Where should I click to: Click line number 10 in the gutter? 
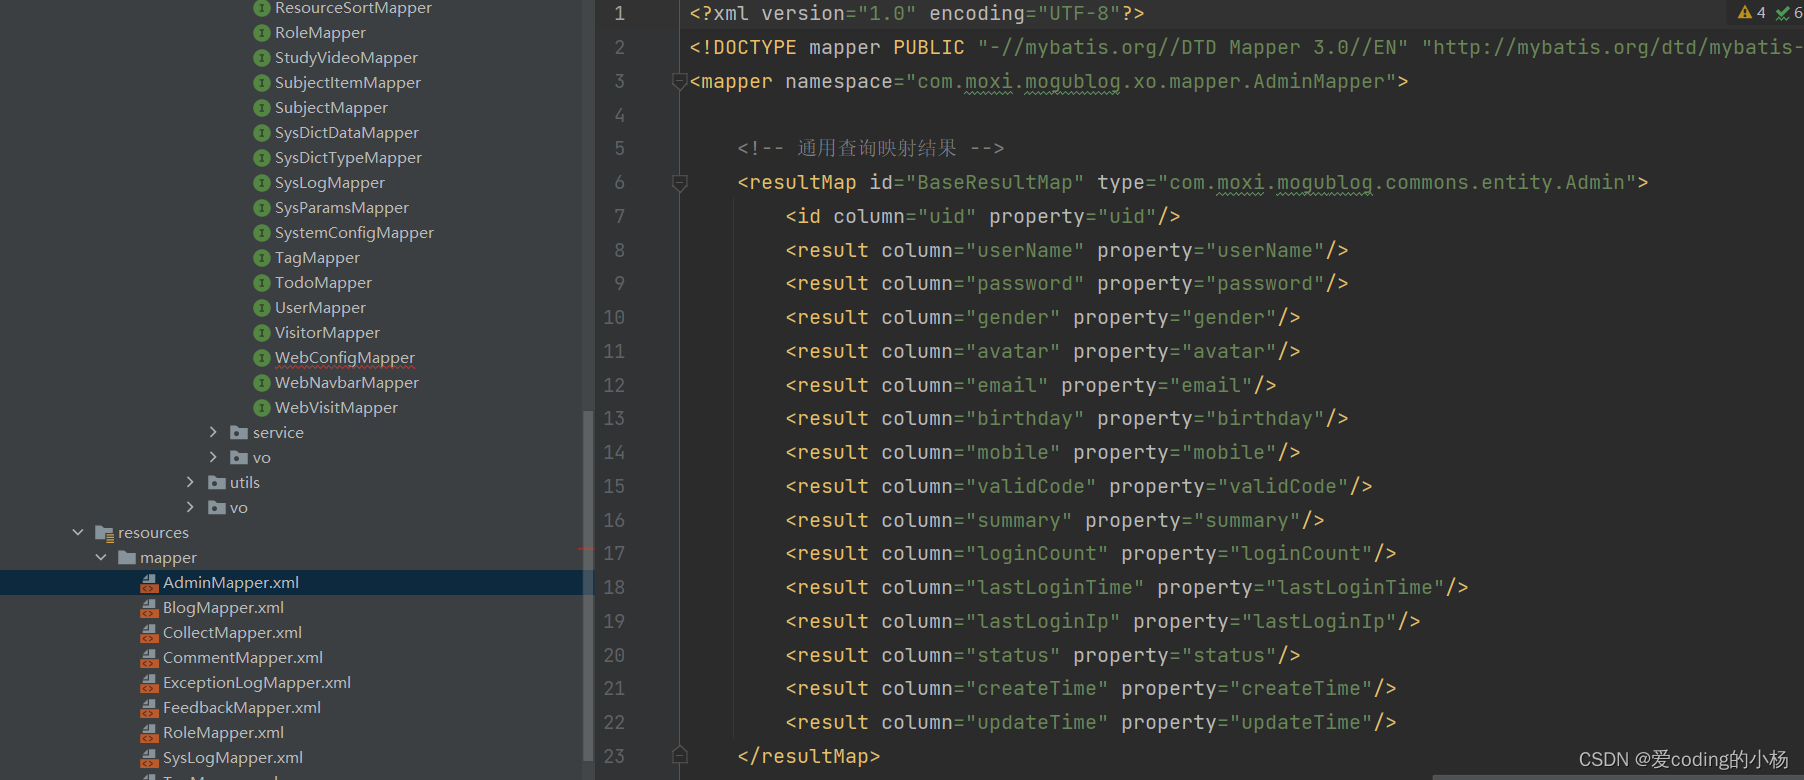point(614,317)
